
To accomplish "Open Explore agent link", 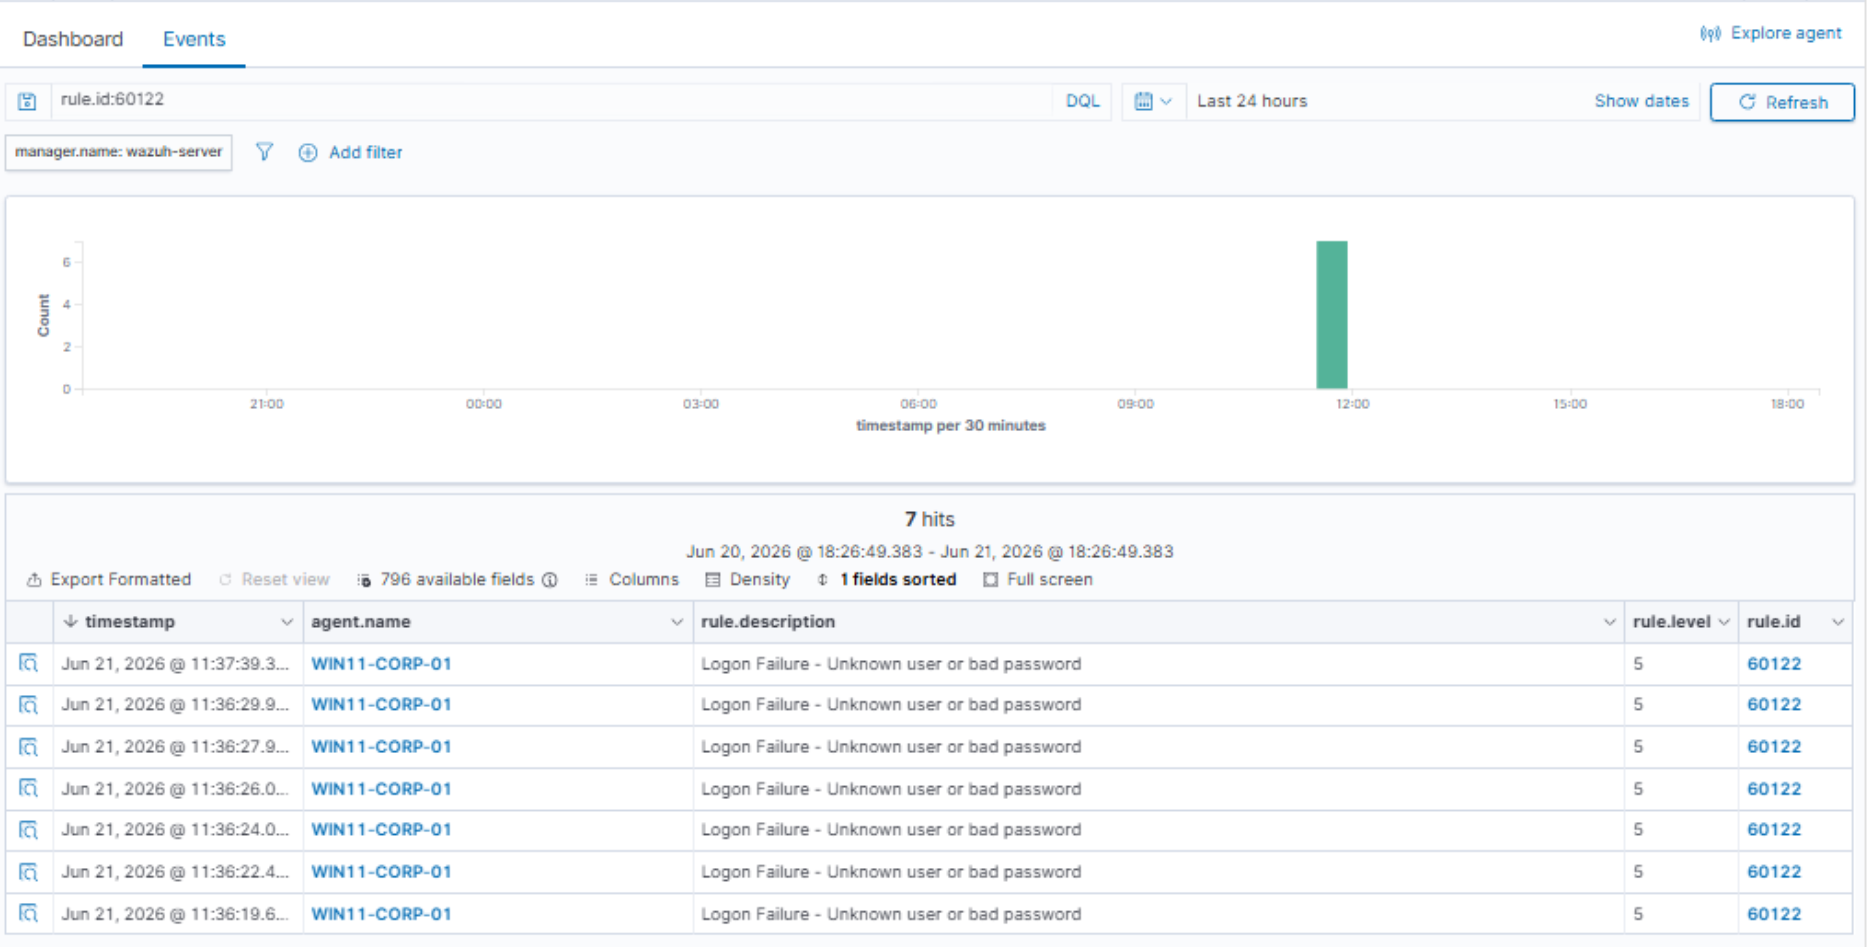I will 1770,33.
